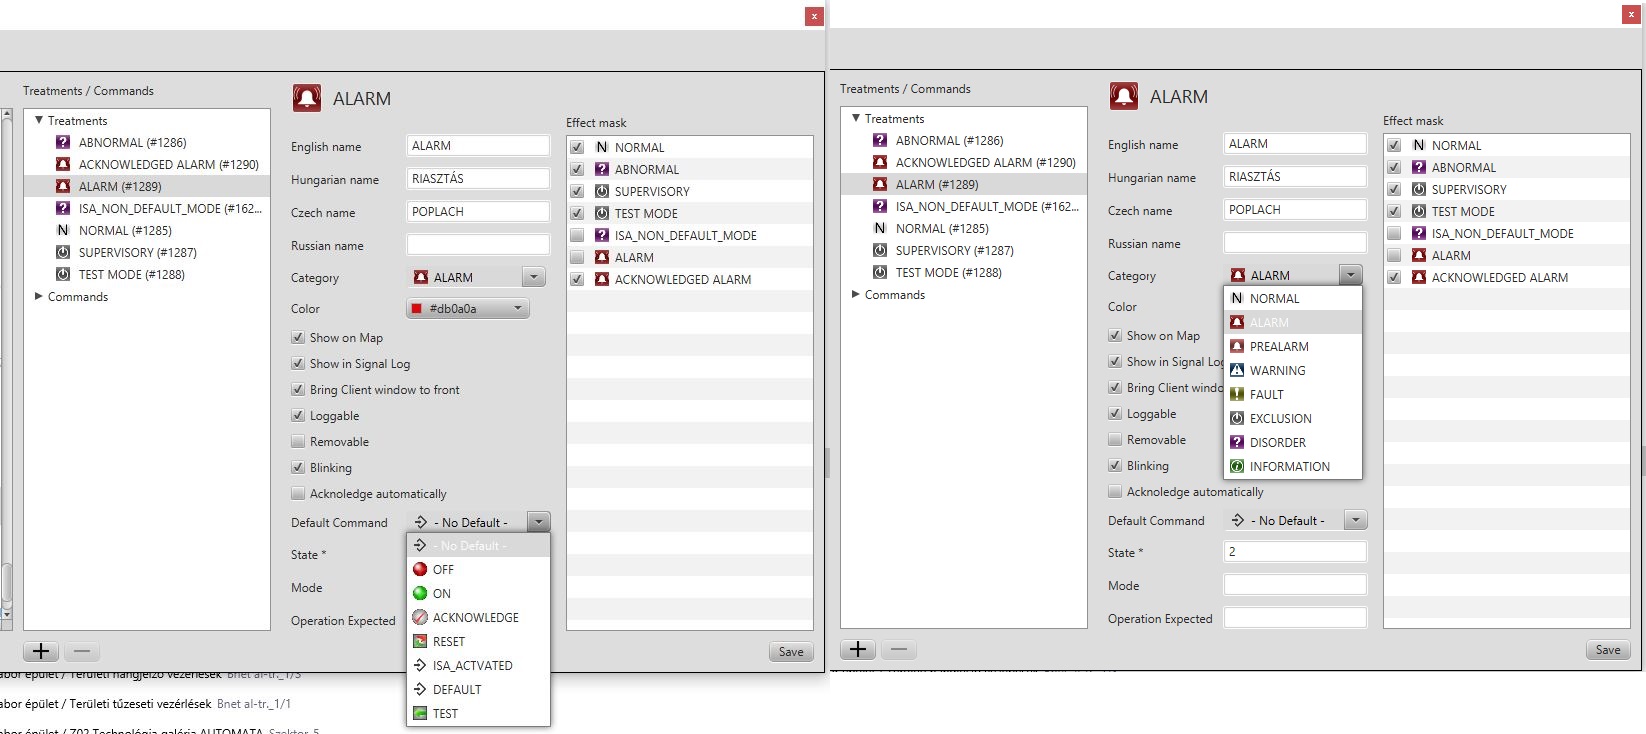Open the red #db0a0a color picker
This screenshot has height=734, width=1646.
468,308
